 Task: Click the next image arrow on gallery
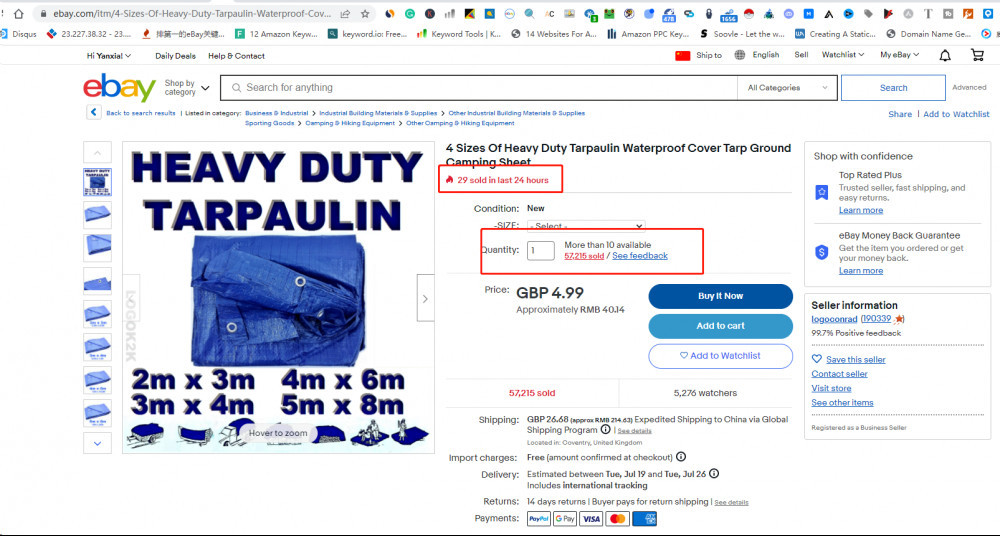425,298
